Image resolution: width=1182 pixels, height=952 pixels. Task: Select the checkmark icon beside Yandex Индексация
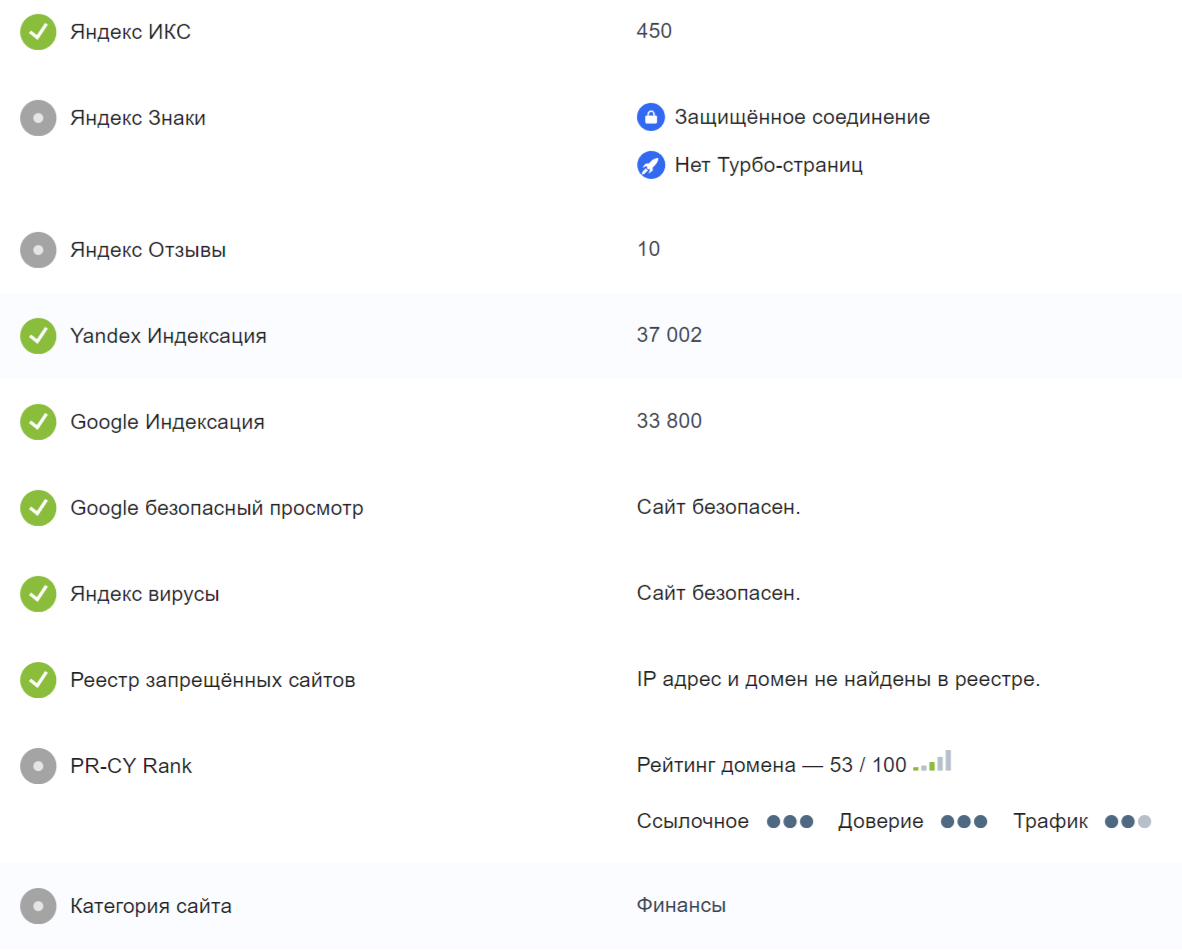tap(37, 336)
